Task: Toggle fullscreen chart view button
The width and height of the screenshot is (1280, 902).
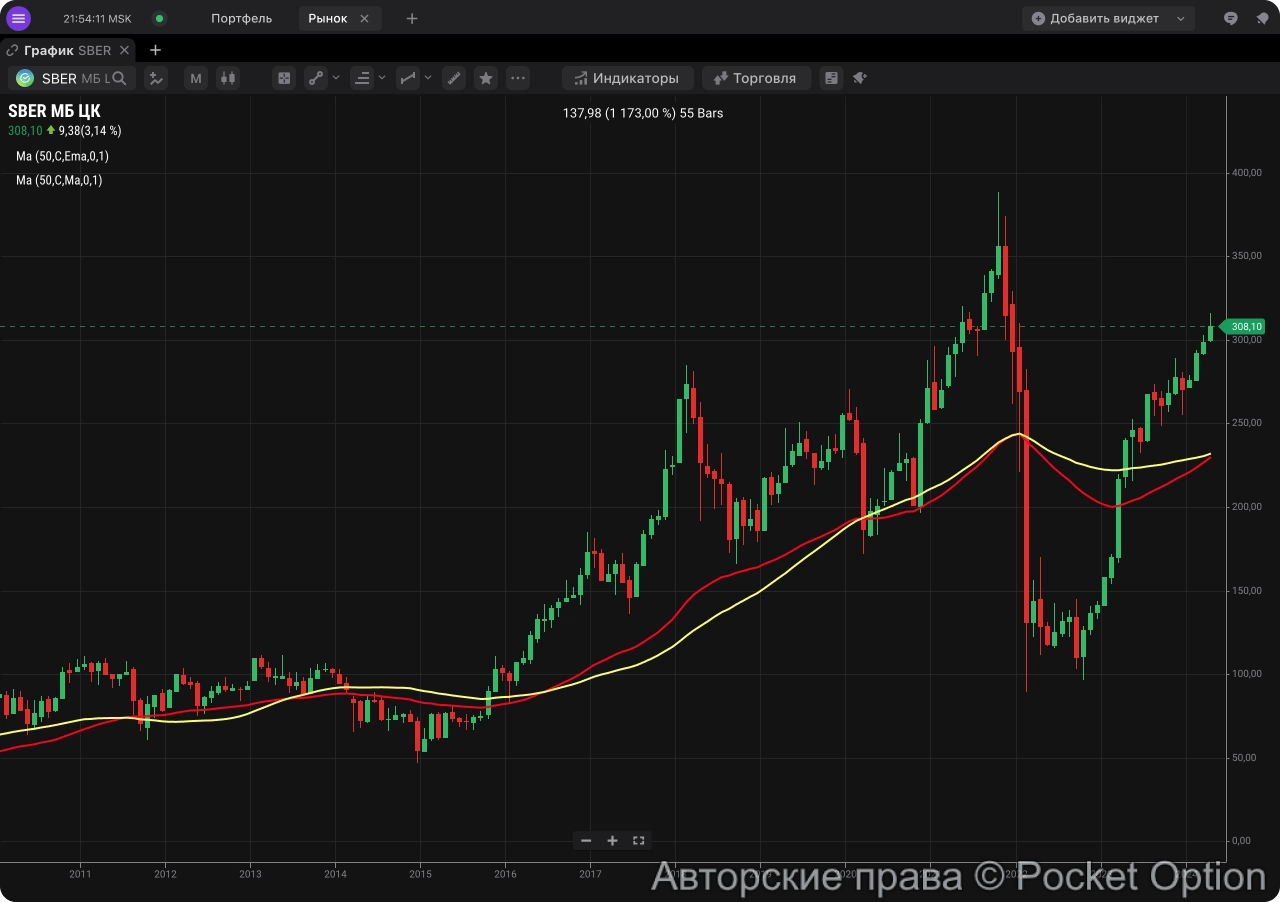Action: coord(638,840)
